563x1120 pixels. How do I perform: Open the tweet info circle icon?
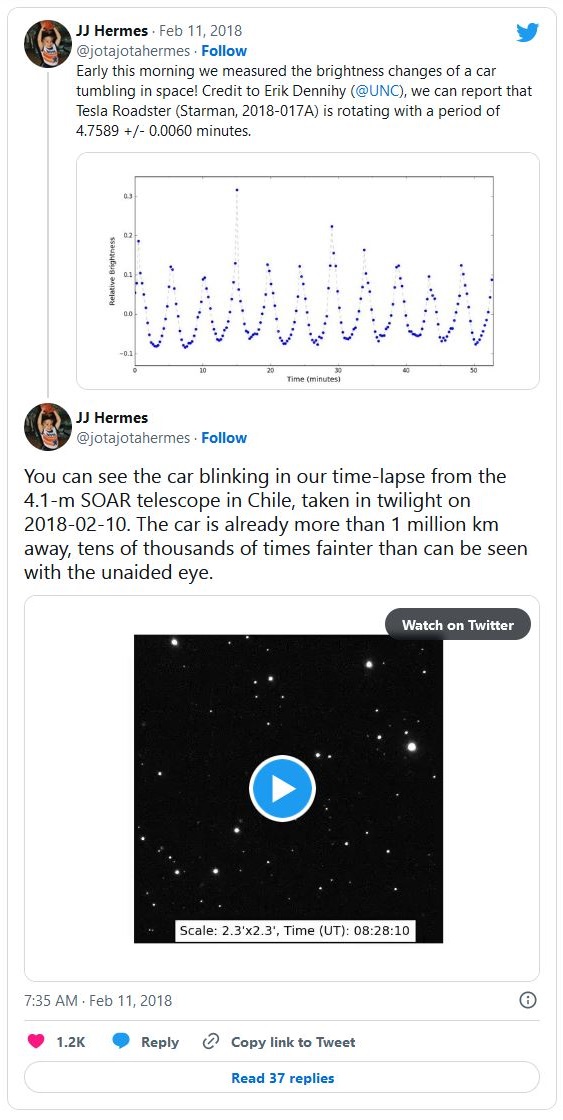click(527, 1000)
